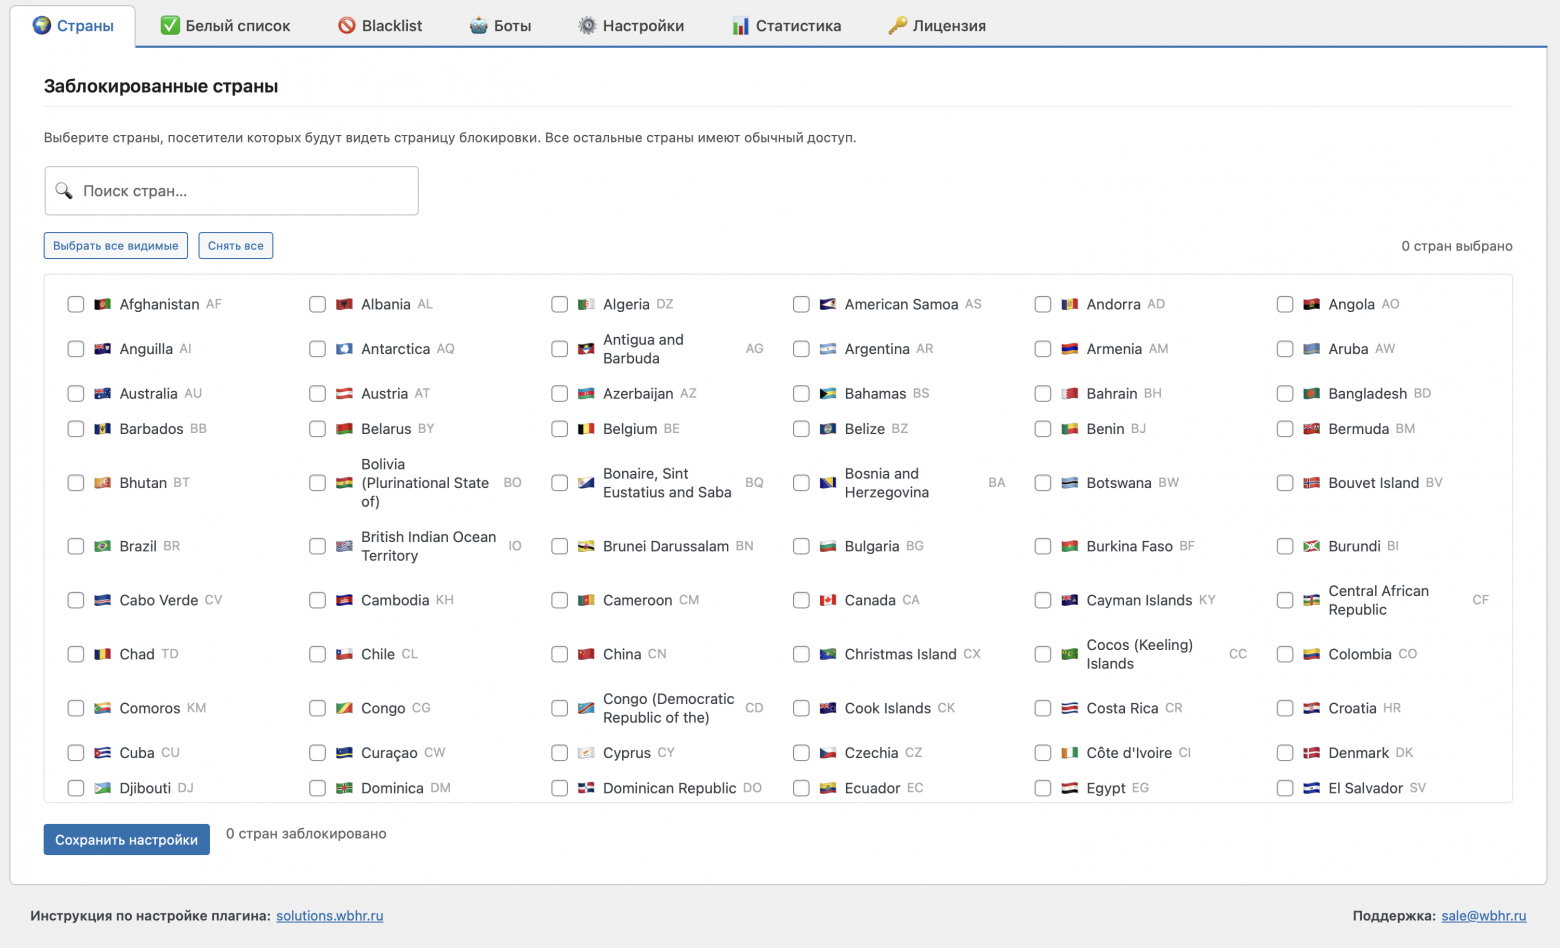Click the Croatia flag icon
The height and width of the screenshot is (948, 1560).
click(1312, 708)
